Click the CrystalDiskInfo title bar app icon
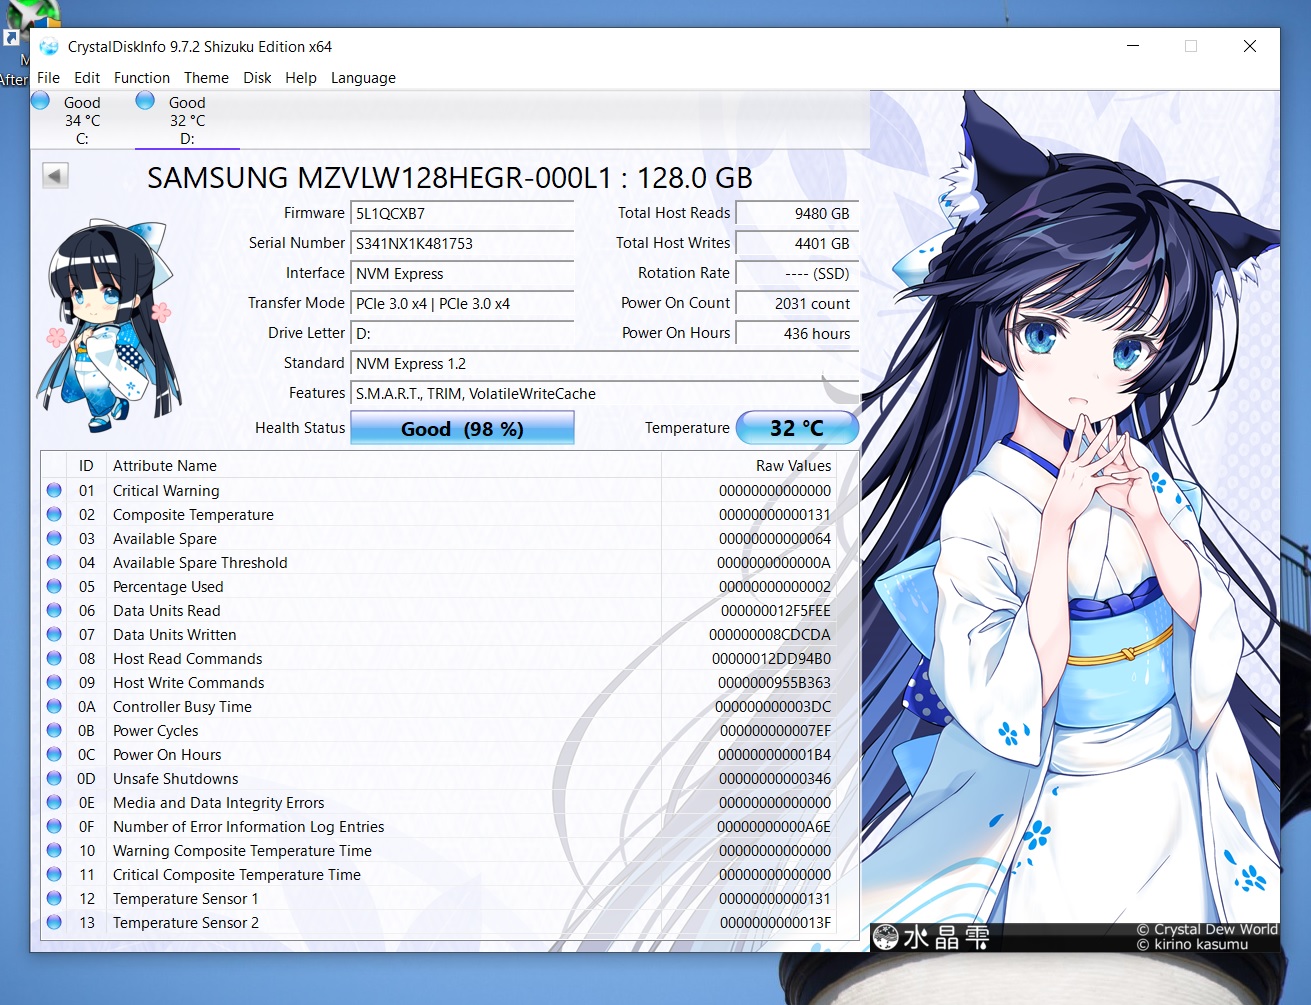The image size is (1311, 1005). coord(49,47)
